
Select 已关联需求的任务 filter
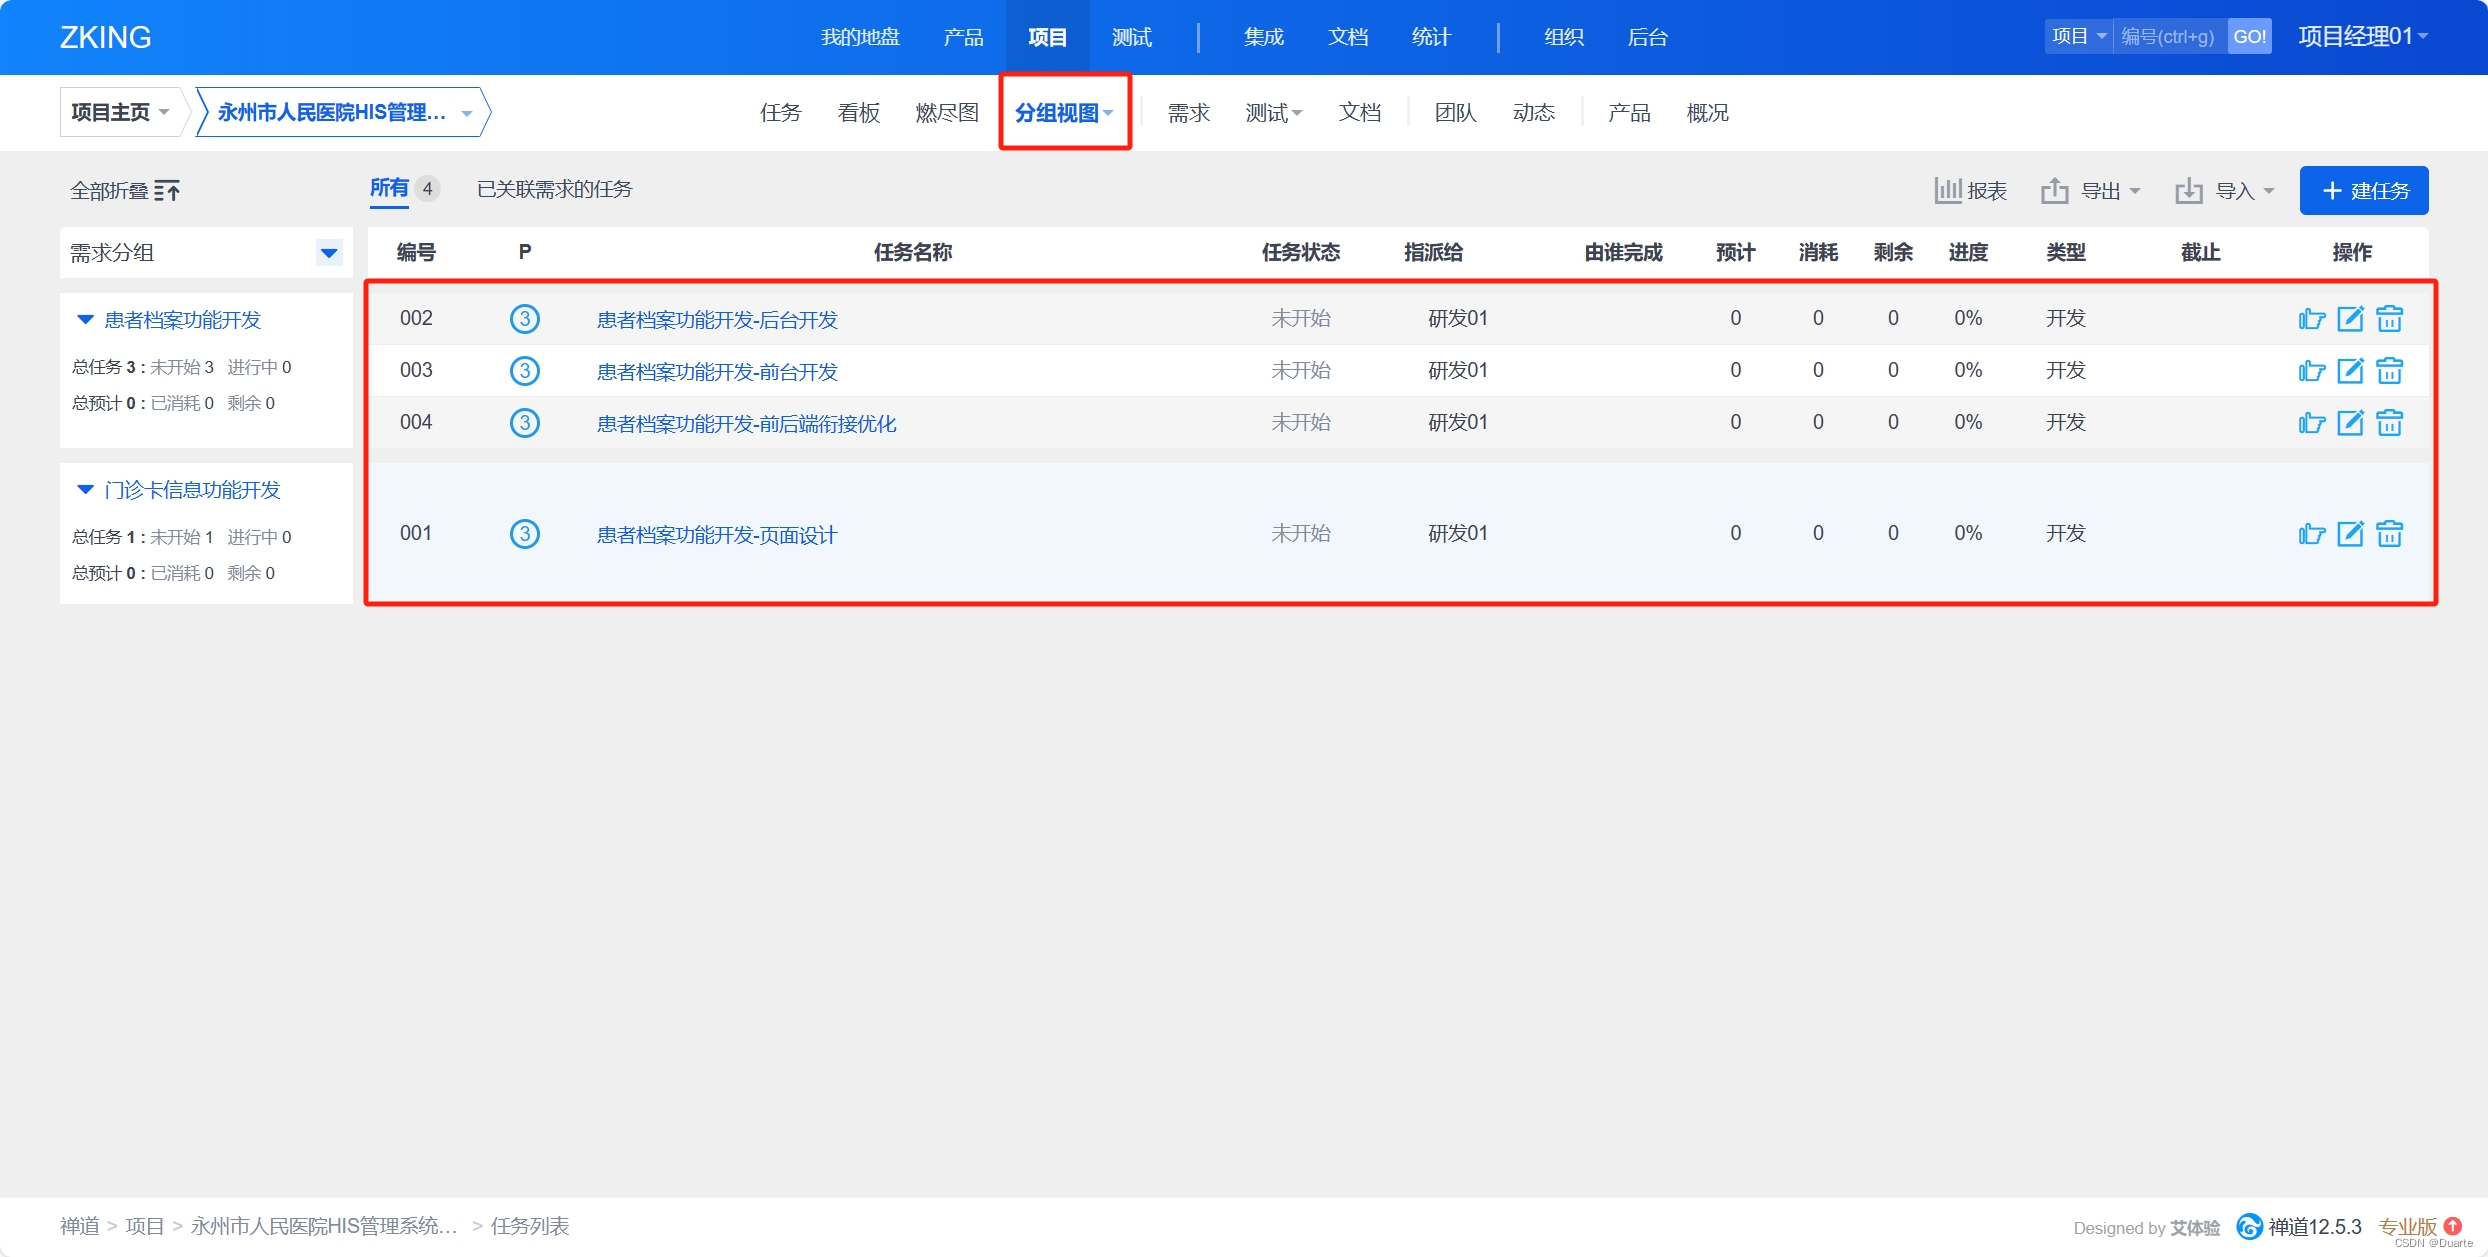pos(554,189)
